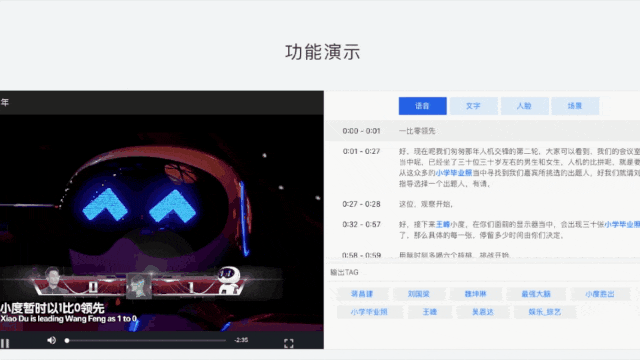Viewport: 640px width, 360px height.
Task: Click 小学毕业照 keyword in 0:01 - 0:27 segment
Action: (454, 173)
